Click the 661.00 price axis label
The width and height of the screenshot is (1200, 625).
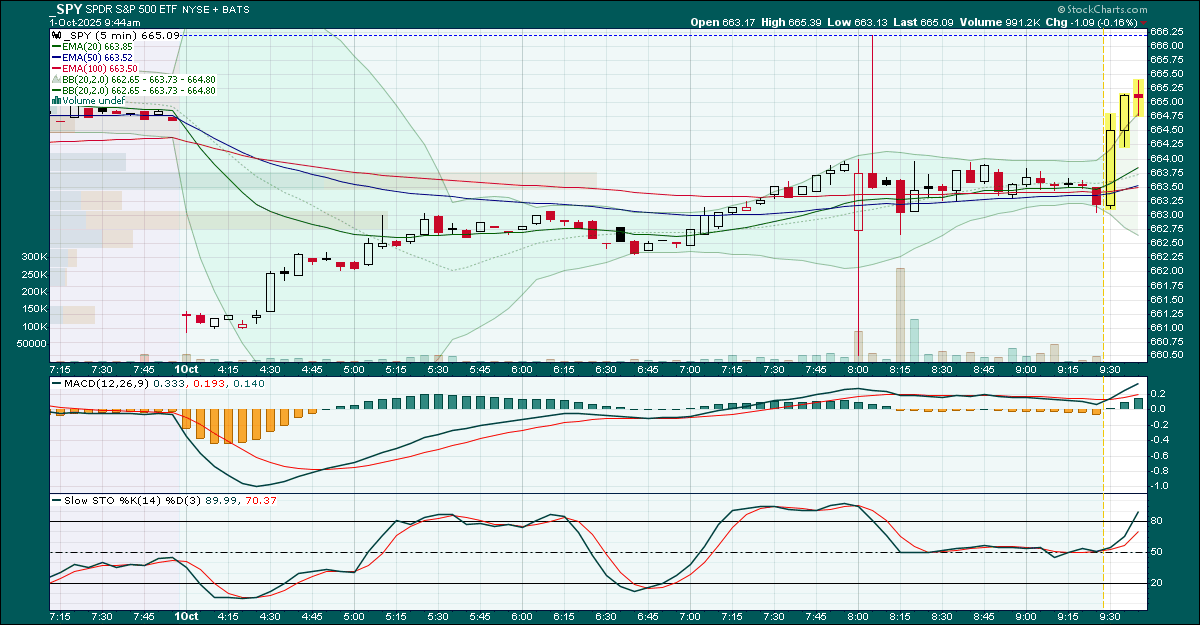tap(1166, 326)
